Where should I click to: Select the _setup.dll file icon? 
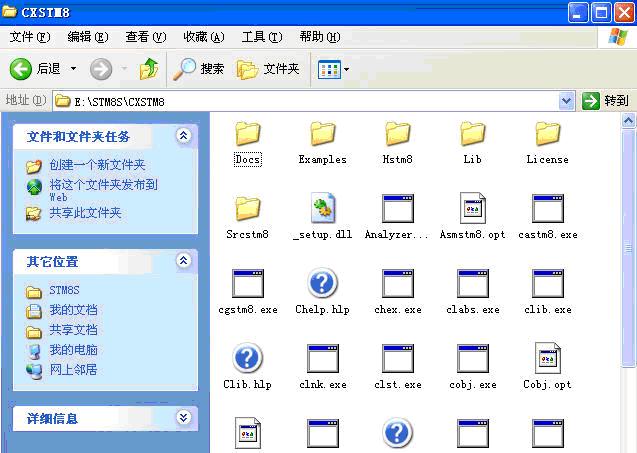(x=323, y=208)
